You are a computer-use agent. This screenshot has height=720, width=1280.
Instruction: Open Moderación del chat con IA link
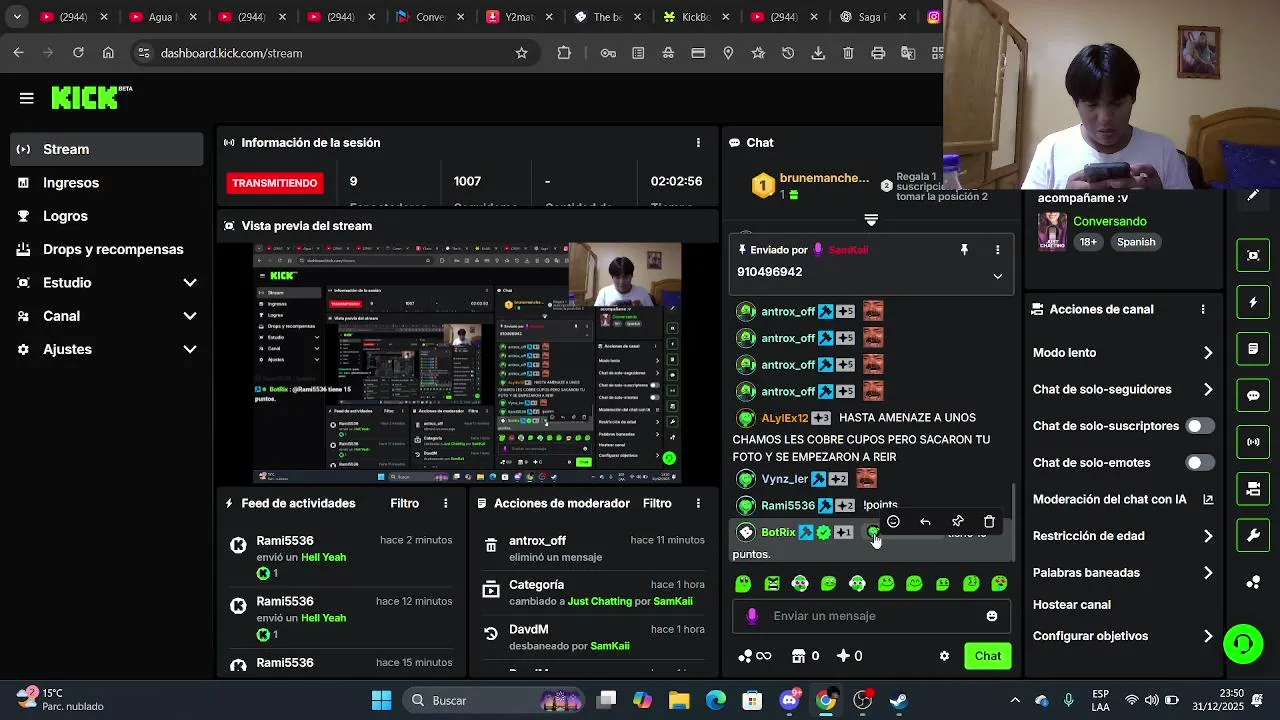pos(1122,499)
